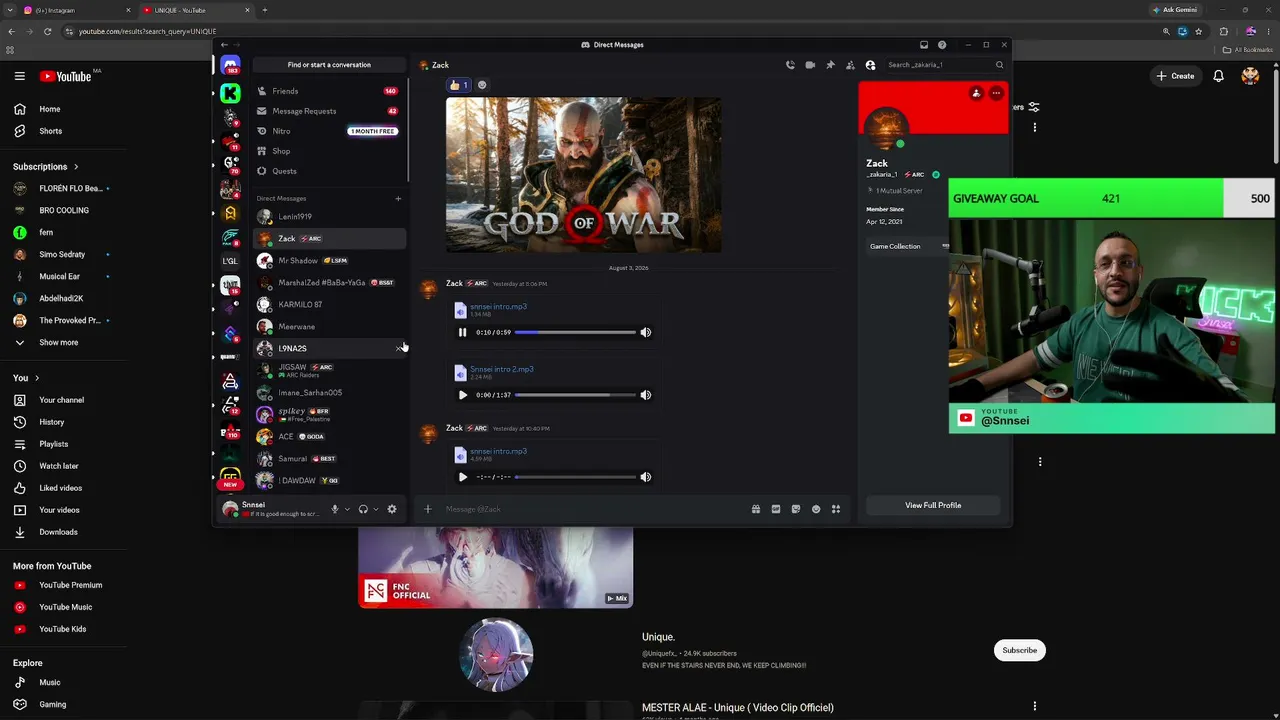
Task: Download the Snnsei intro 2.mp3 file link
Action: [501, 369]
